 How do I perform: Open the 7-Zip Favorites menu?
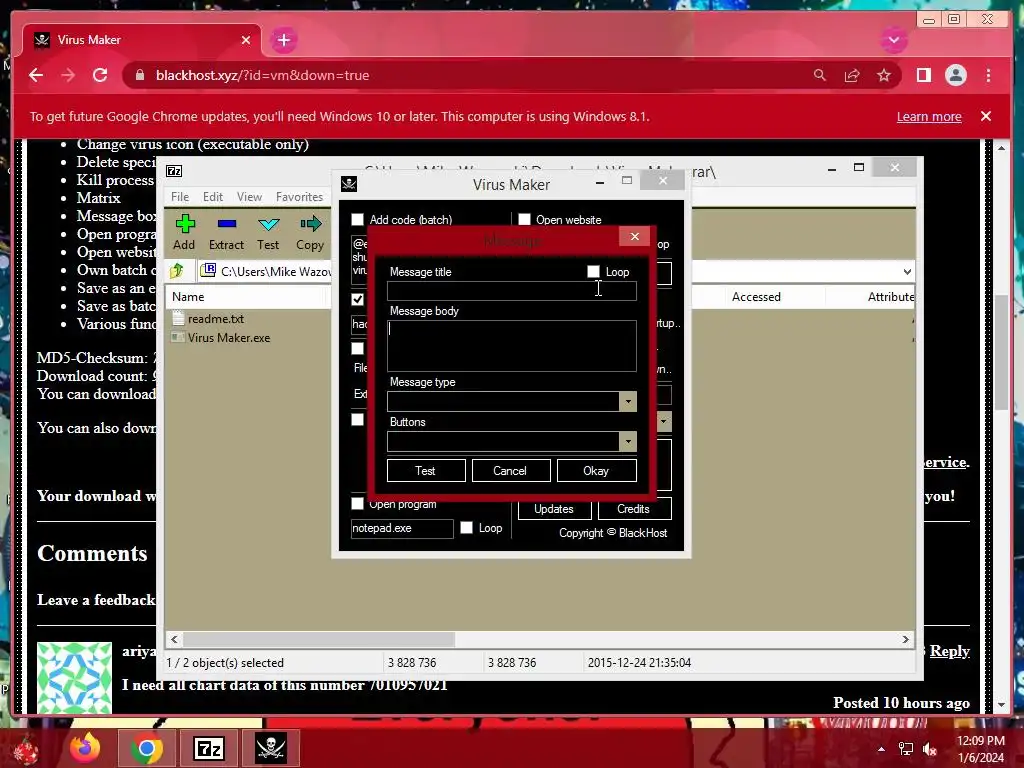coord(299,197)
